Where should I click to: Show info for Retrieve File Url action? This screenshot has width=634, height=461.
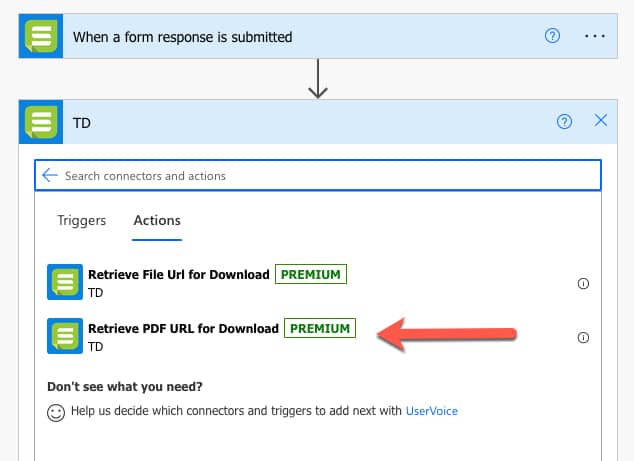coord(583,283)
